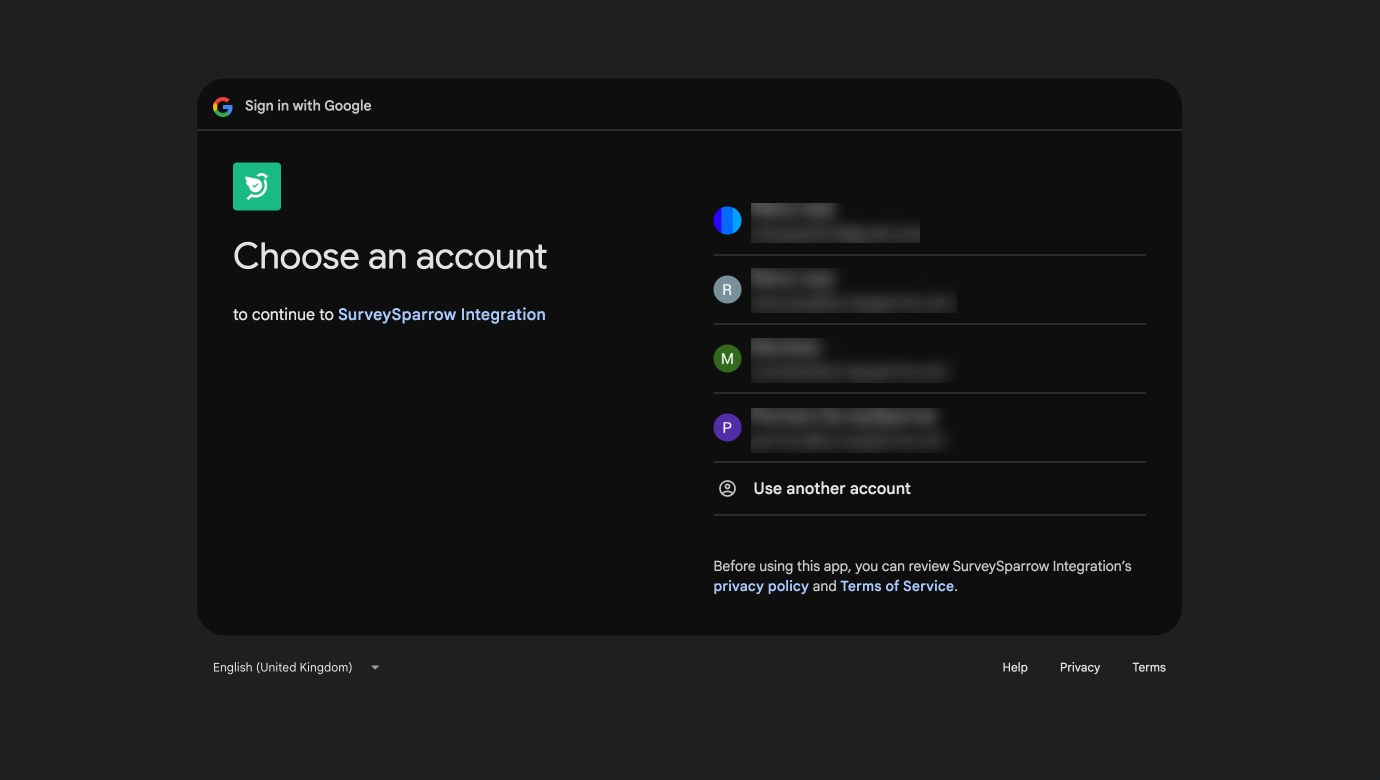Choose the account with the purple P avatar
1380x780 pixels.
[x=929, y=428]
